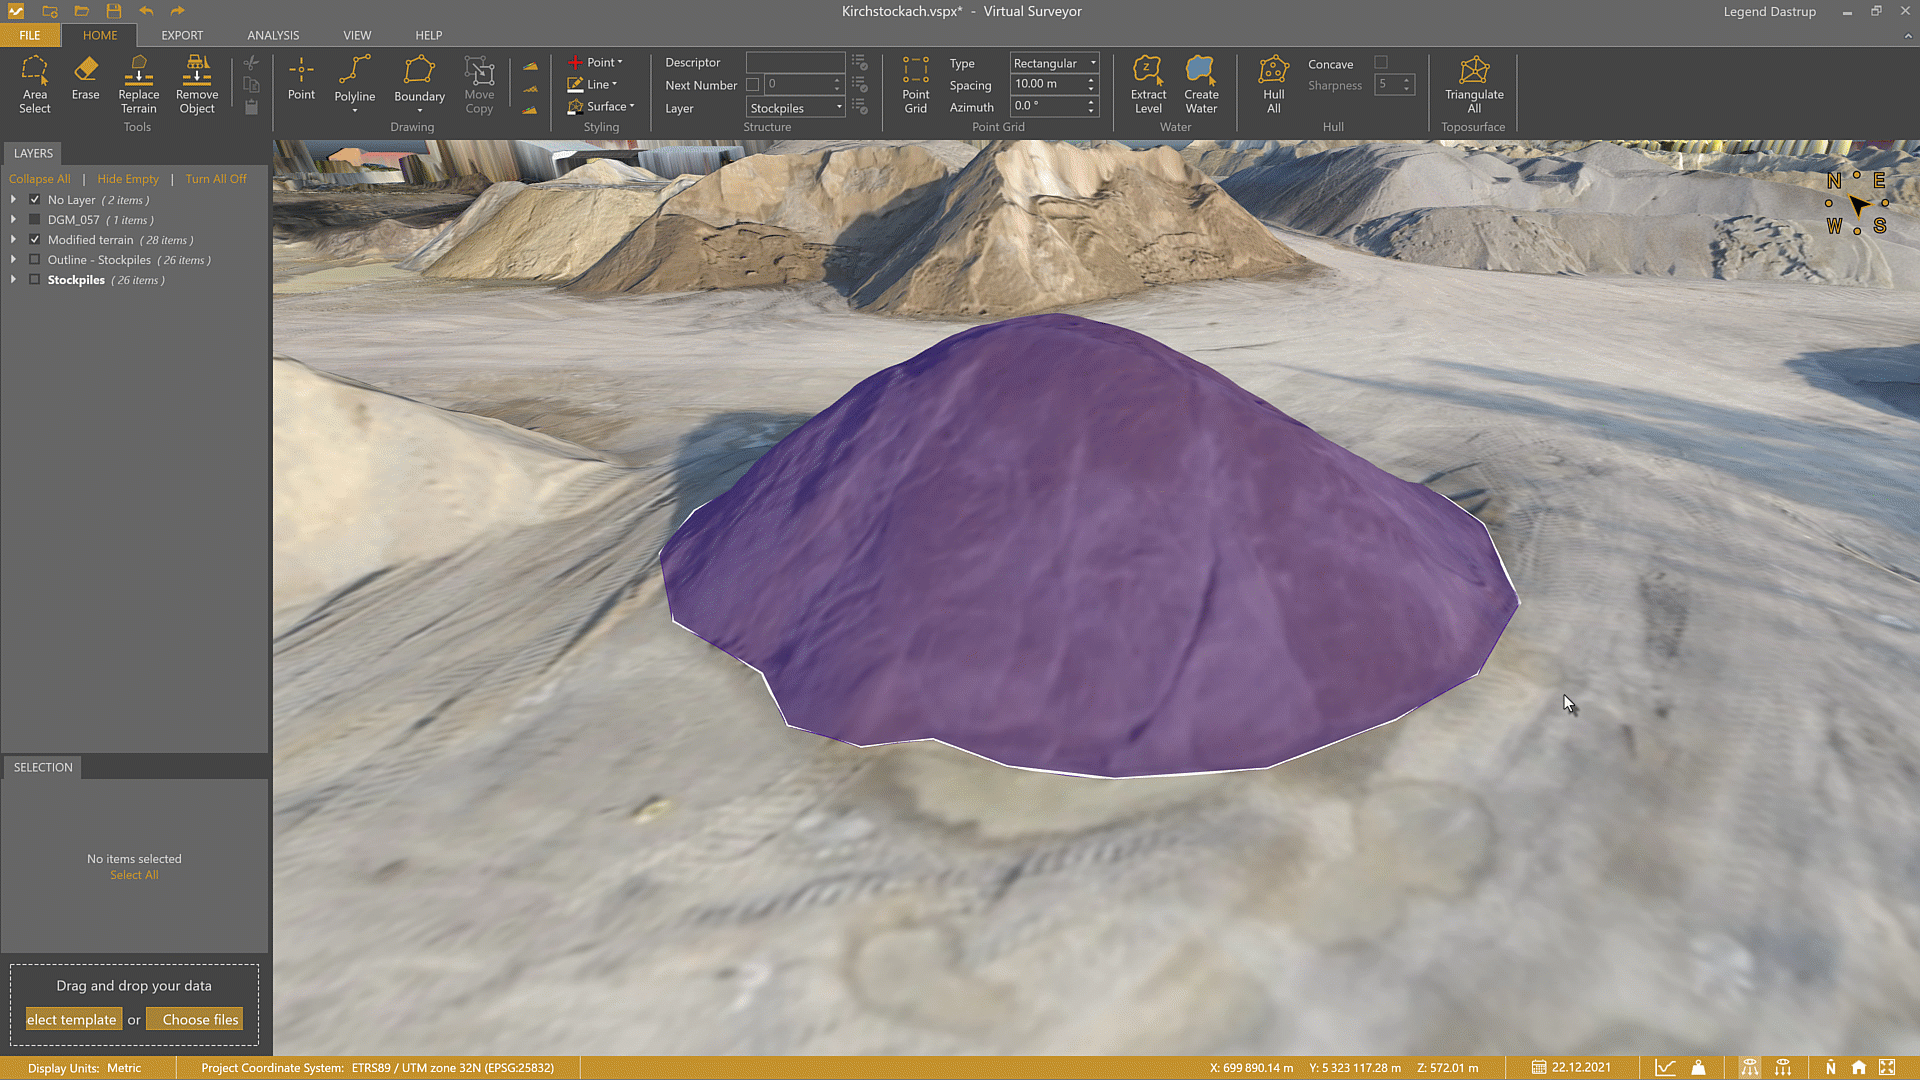Open the Layer dropdown showing Stockpiles
Image resolution: width=1920 pixels, height=1080 pixels.
(838, 107)
